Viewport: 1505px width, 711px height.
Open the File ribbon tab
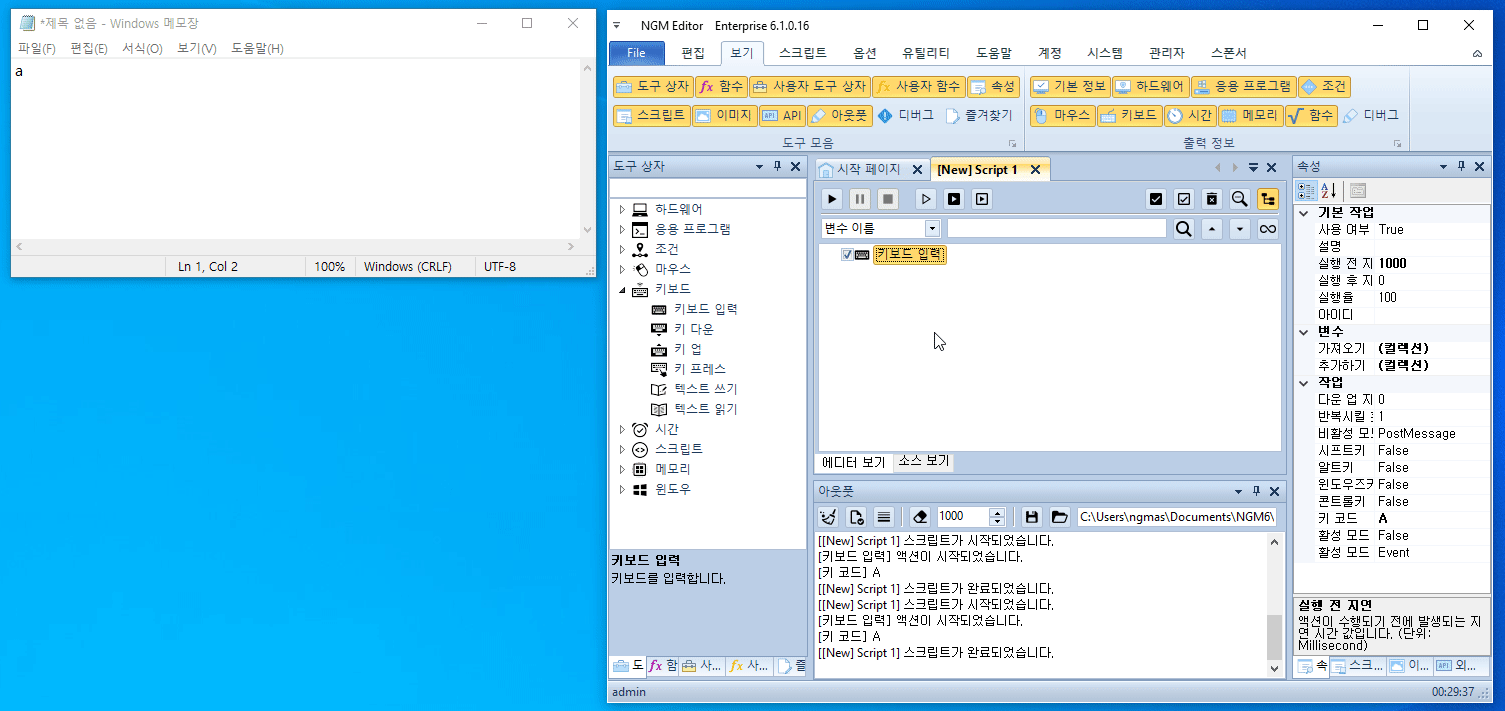click(x=636, y=53)
